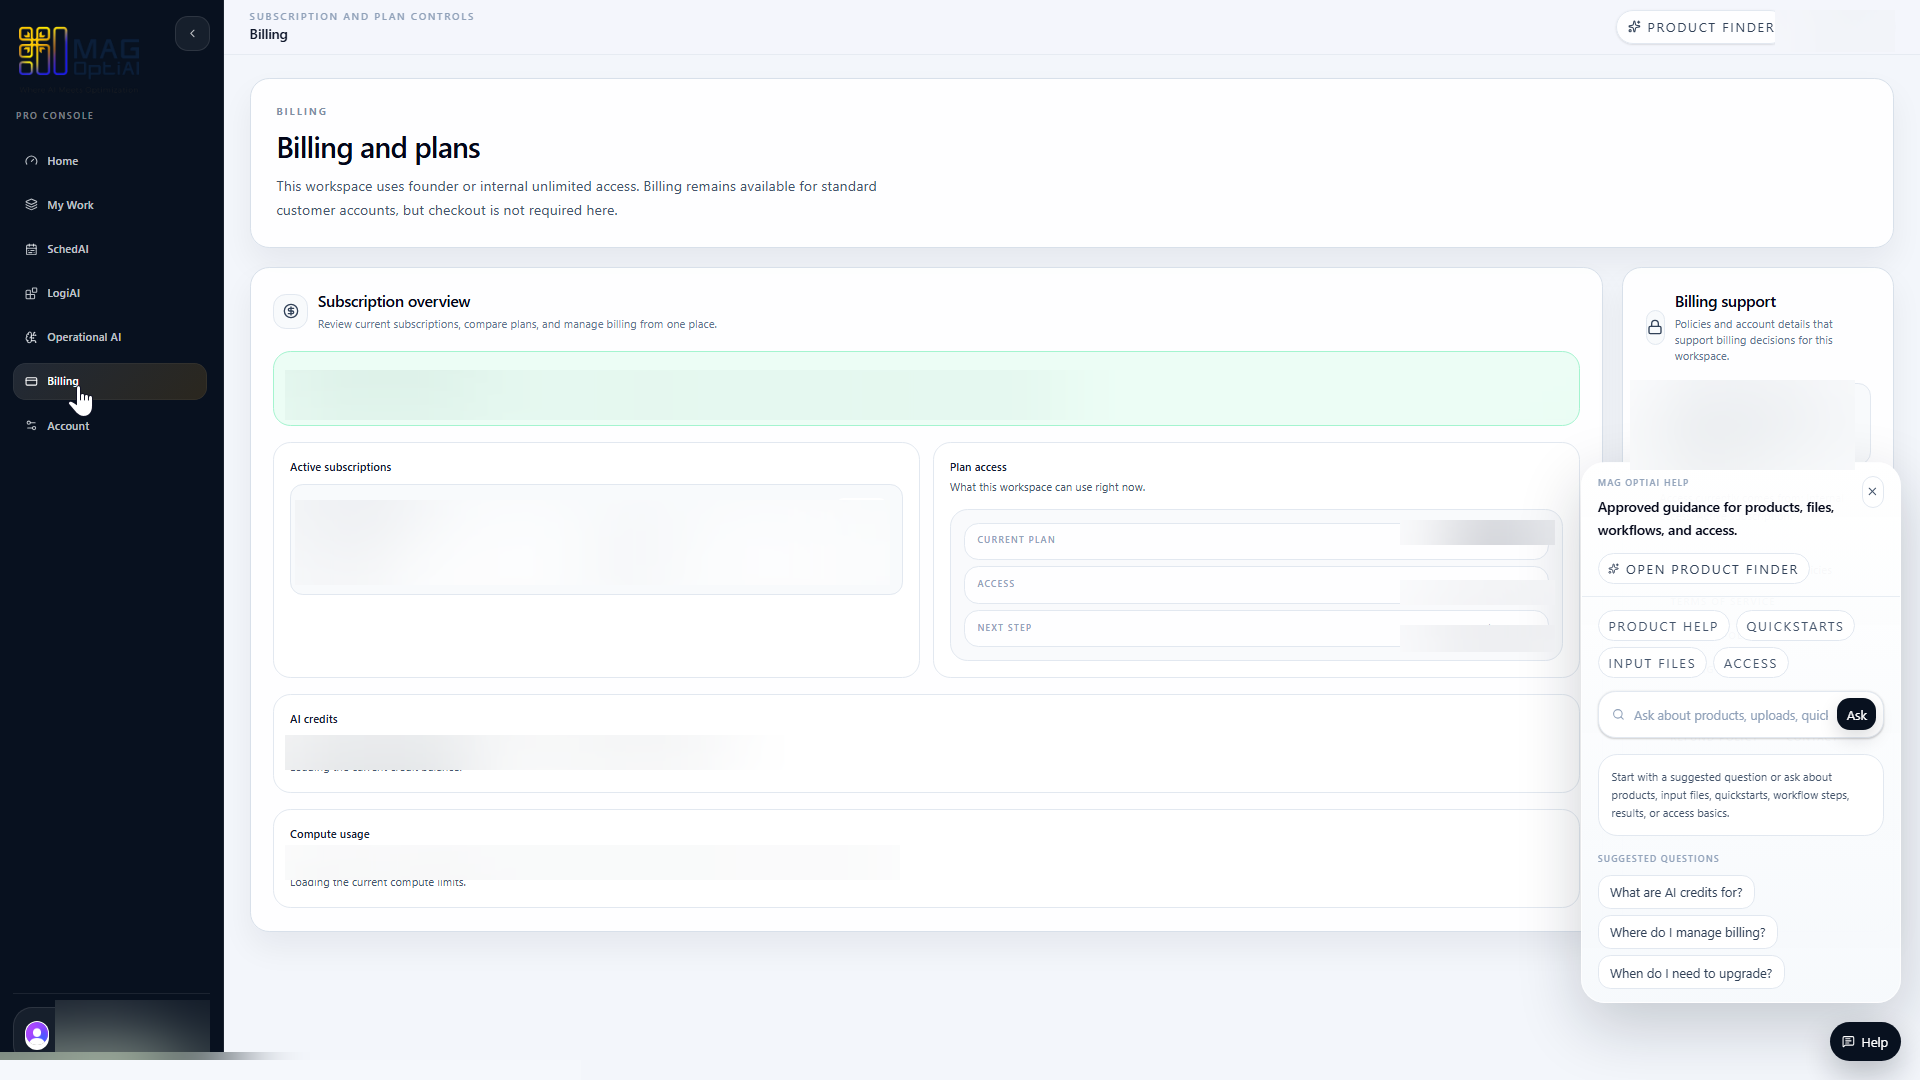Viewport: 1920px width, 1080px height.
Task: Click the Operational AI icon
Action: tap(31, 337)
